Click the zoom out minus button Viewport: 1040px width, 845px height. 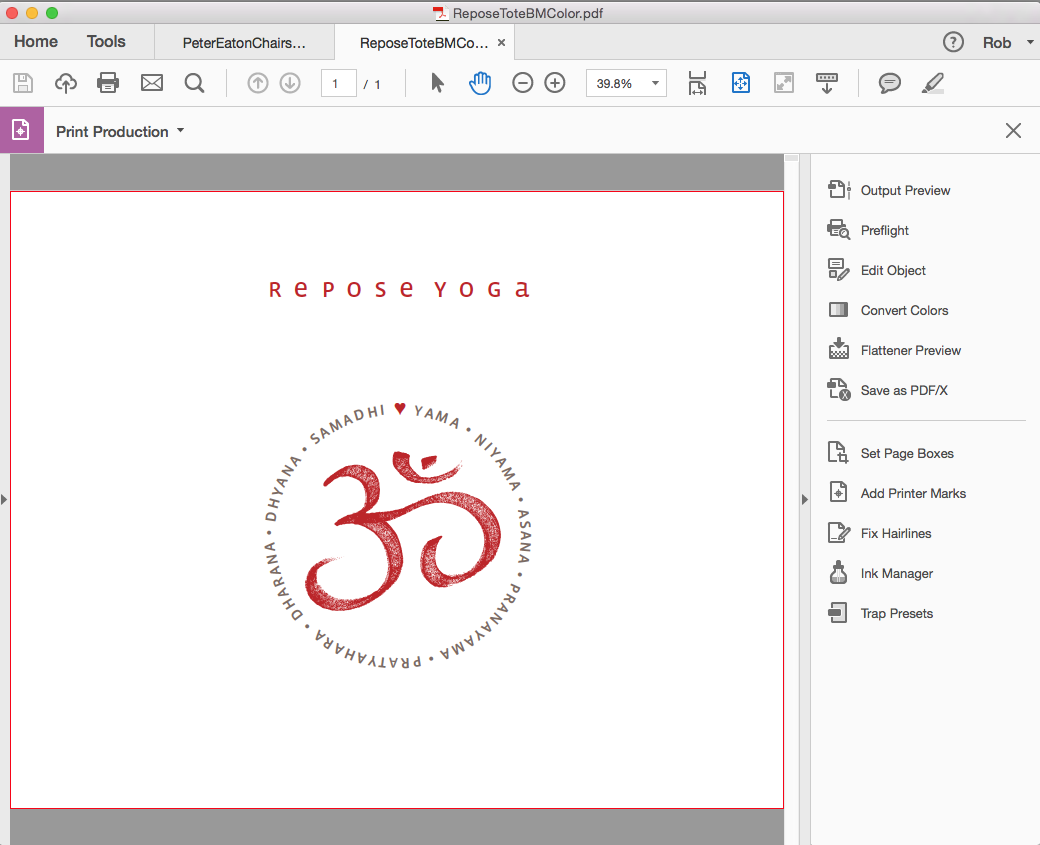pos(523,83)
